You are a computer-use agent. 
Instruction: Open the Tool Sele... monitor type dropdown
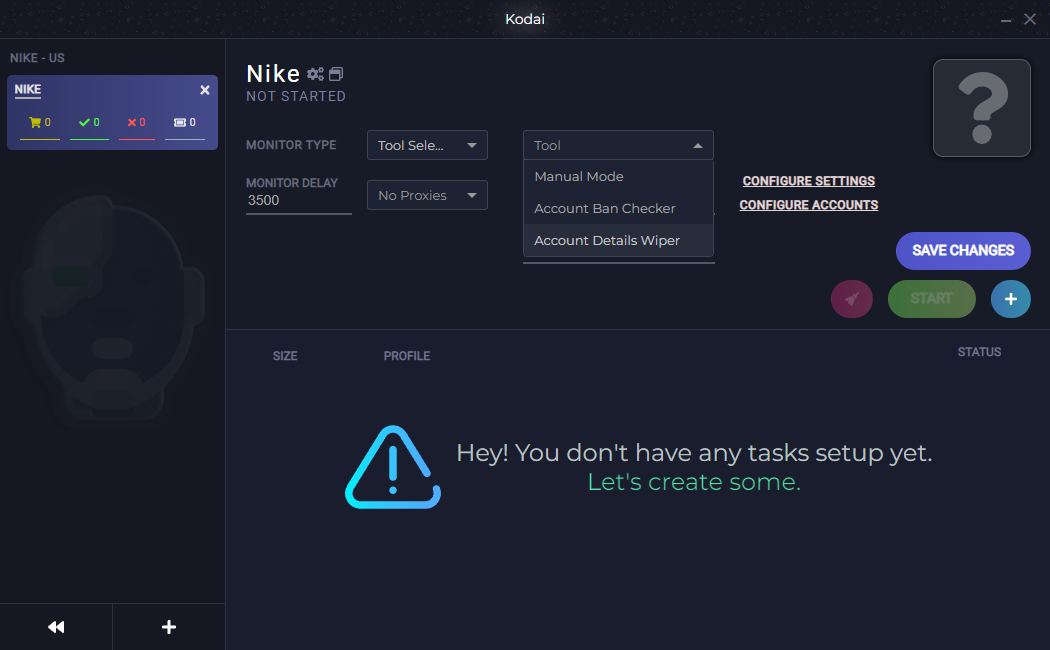pyautogui.click(x=427, y=145)
